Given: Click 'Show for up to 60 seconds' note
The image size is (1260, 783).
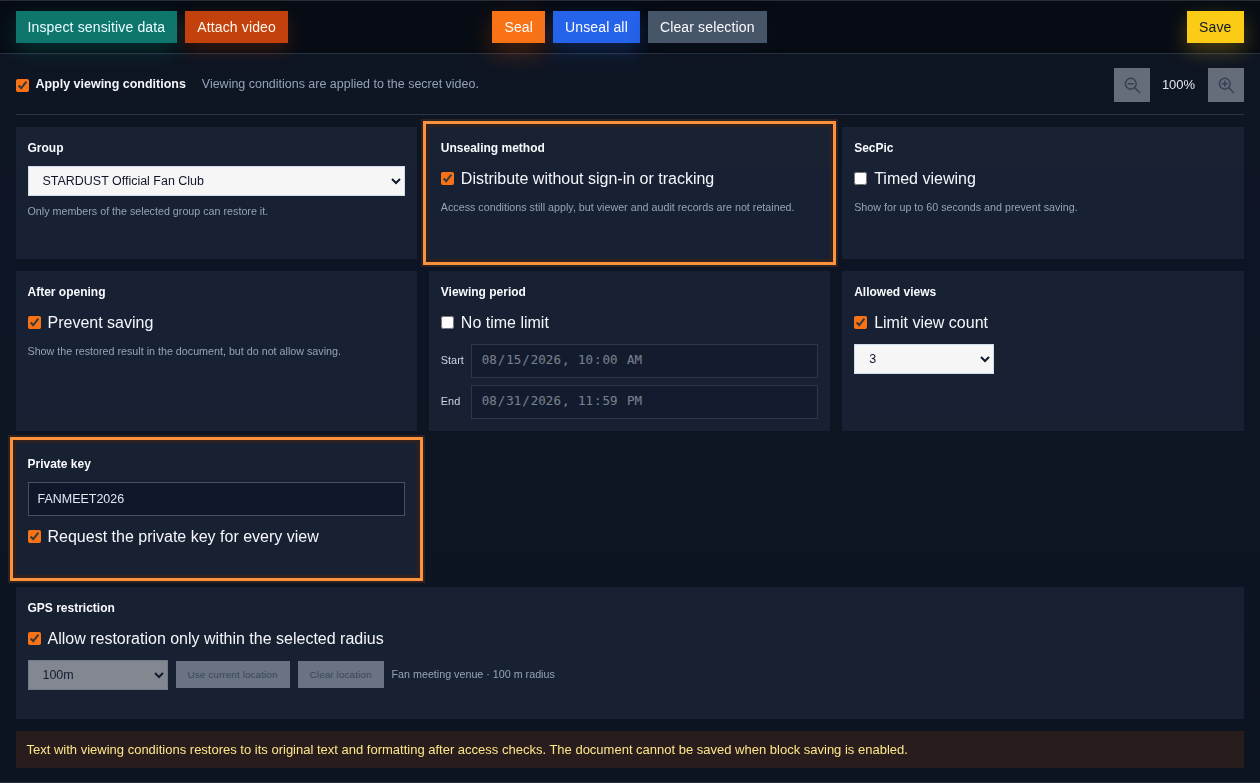Looking at the screenshot, I should click(x=966, y=207).
